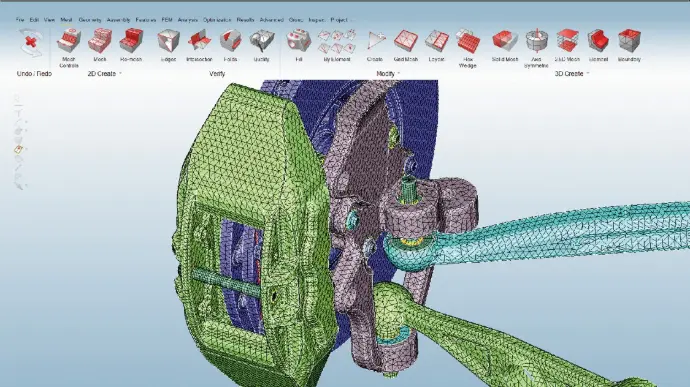690x387 pixels.
Task: Launch the Intersection check tool
Action: click(x=199, y=41)
